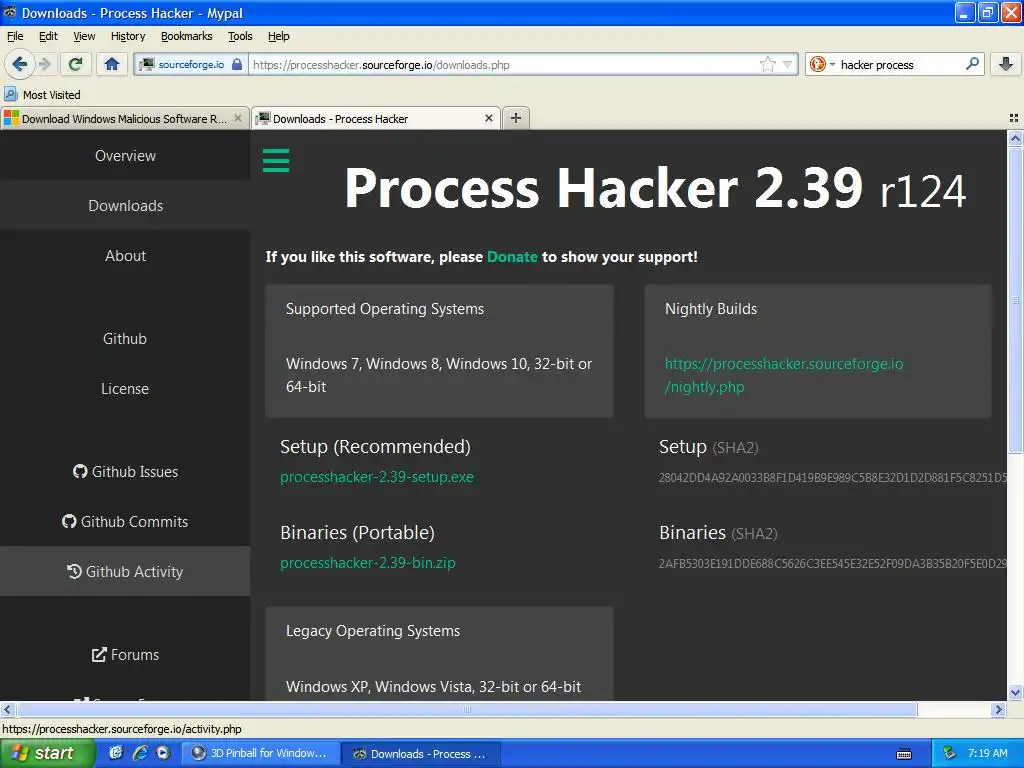Launch Internet Explorer from quick launch

140,753
